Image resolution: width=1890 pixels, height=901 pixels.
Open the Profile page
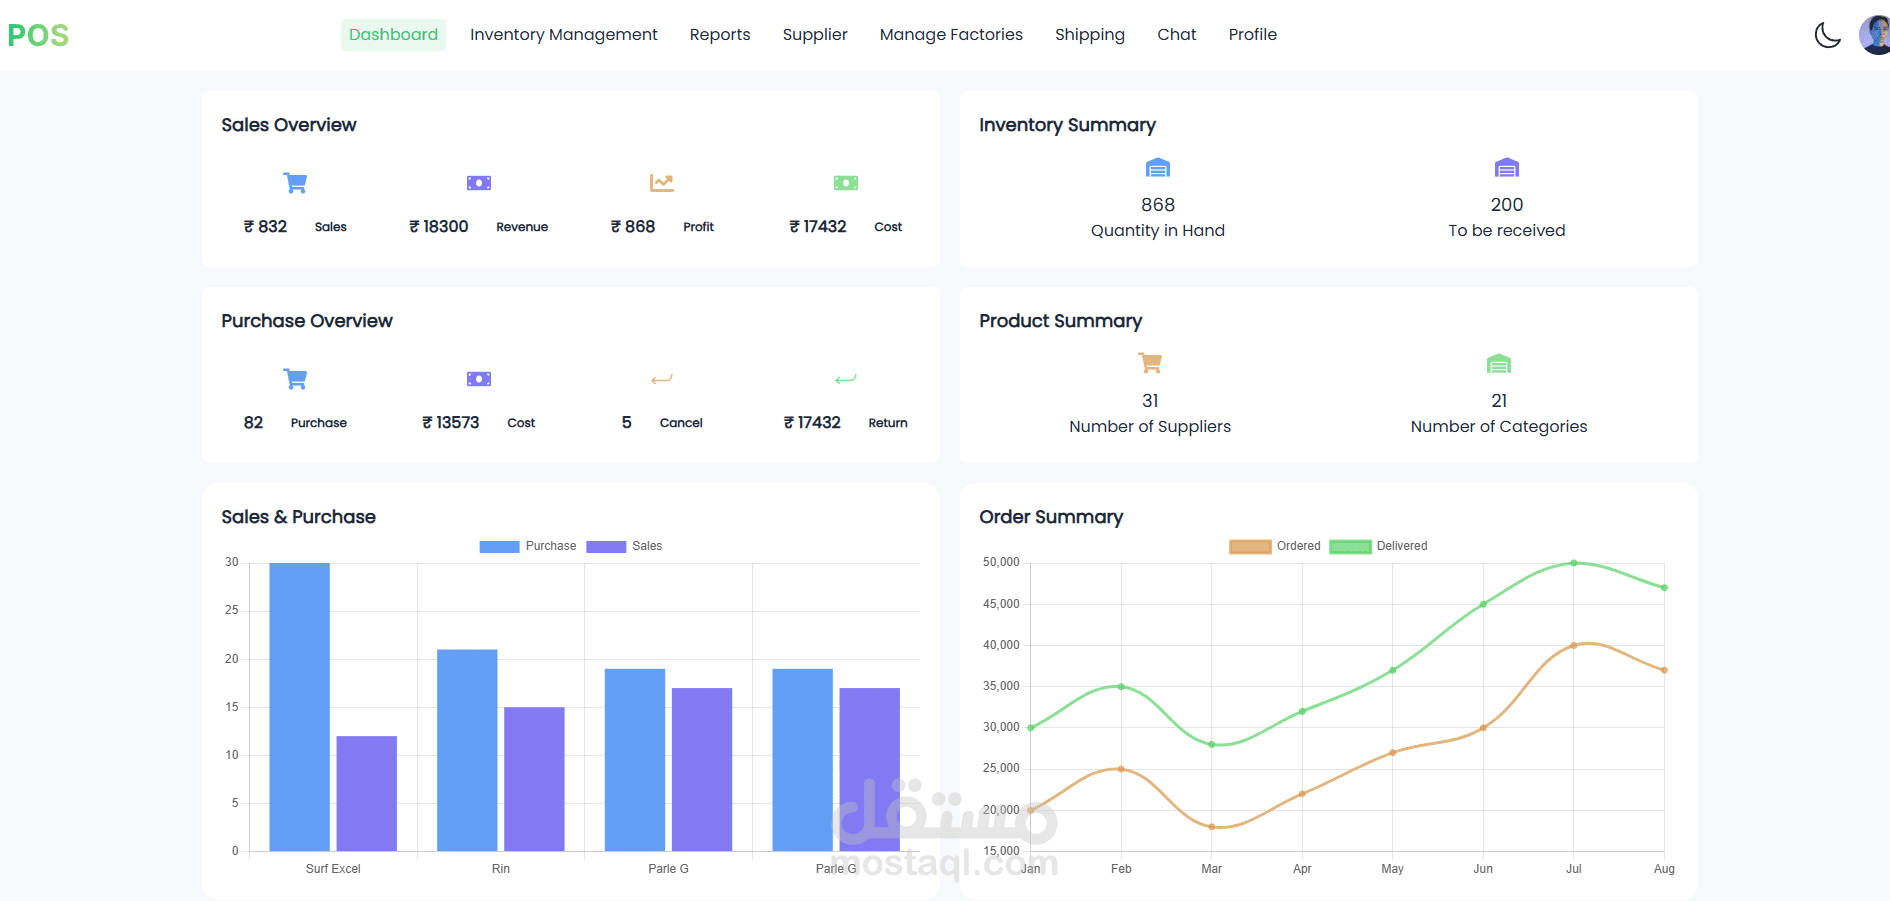1253,34
